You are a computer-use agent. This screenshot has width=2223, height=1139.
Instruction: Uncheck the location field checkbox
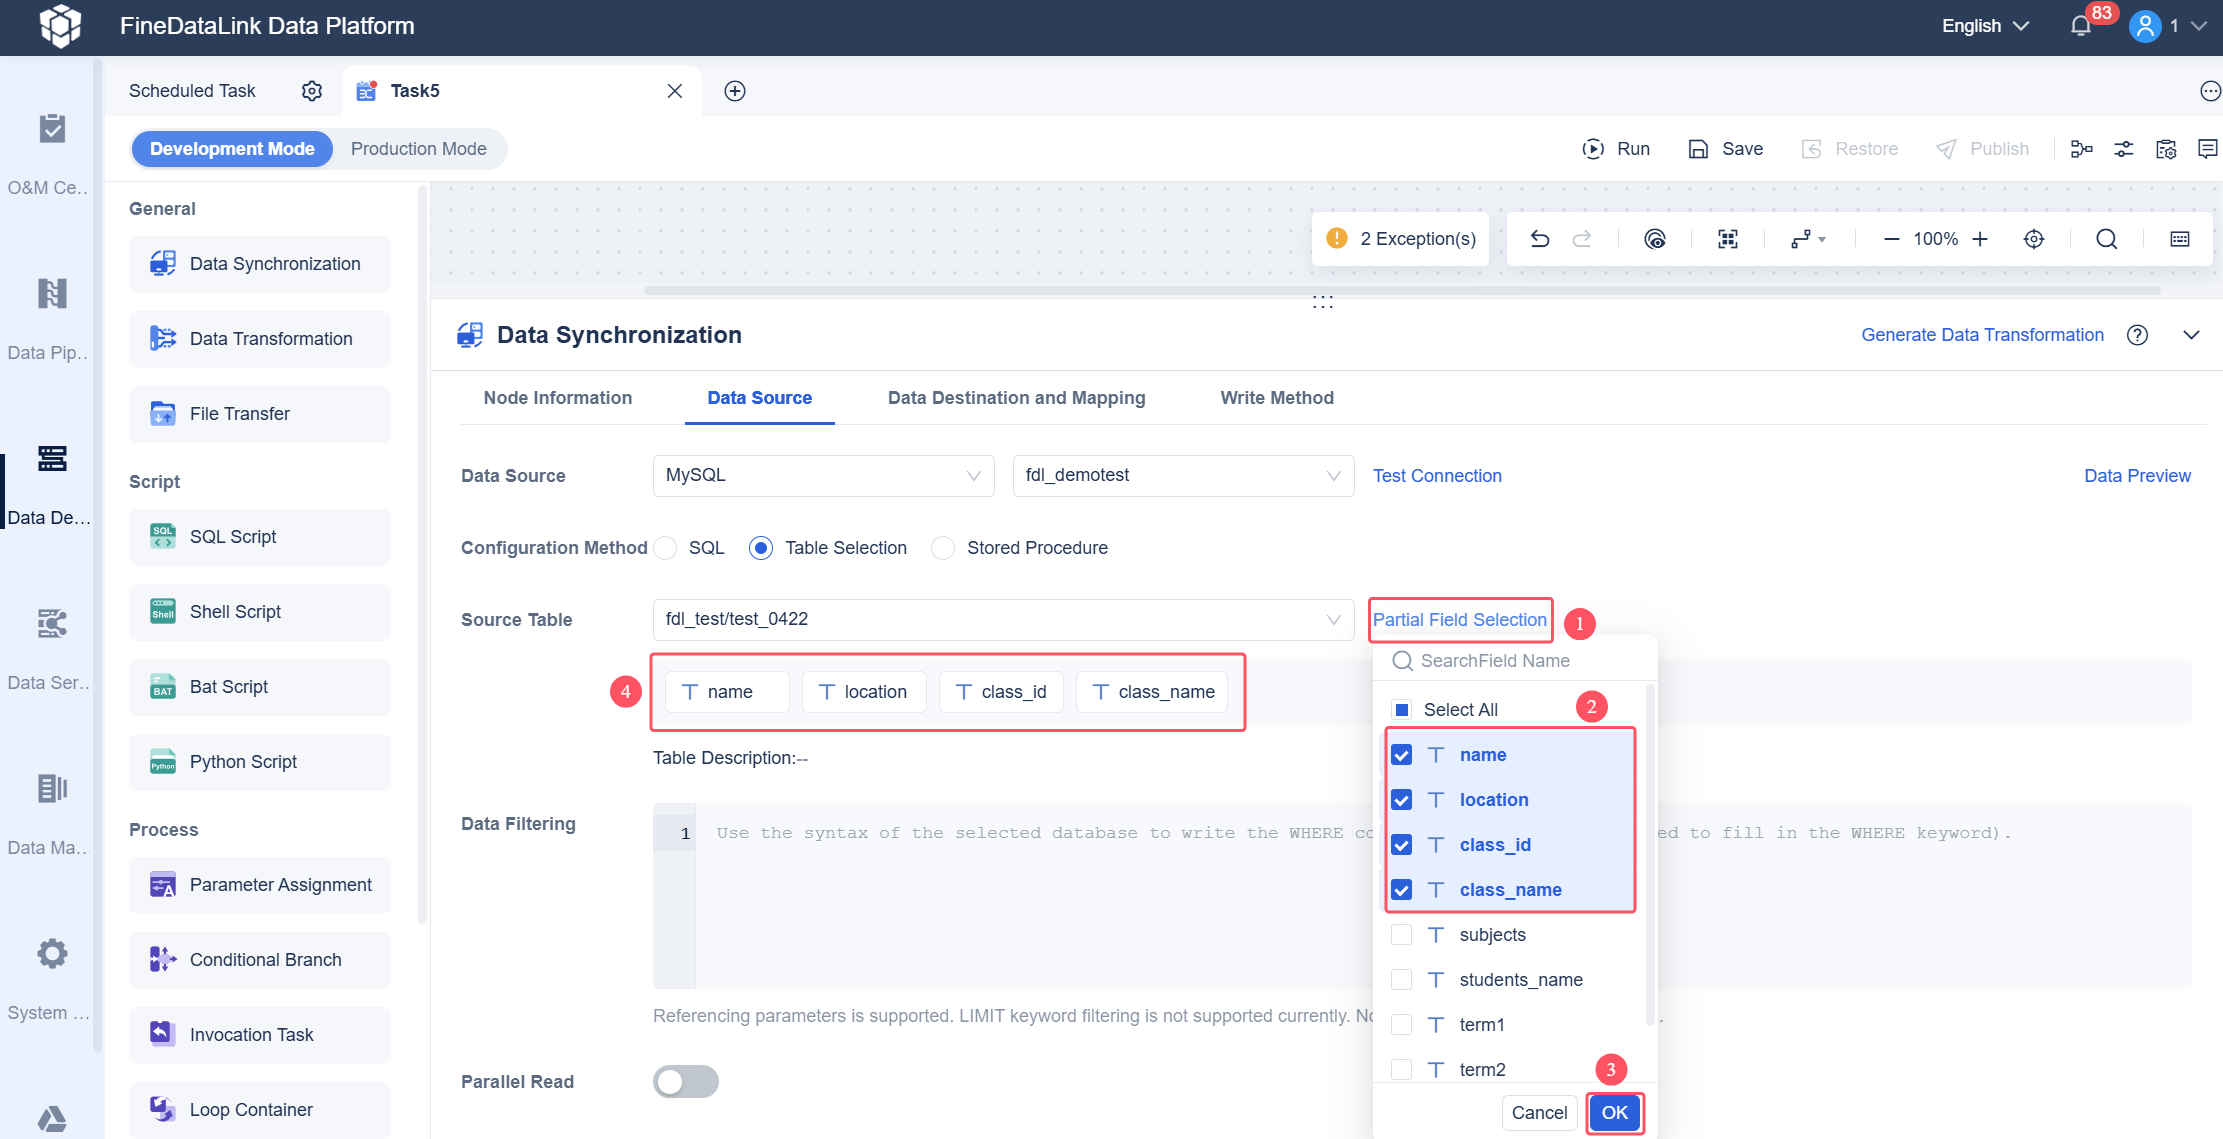pos(1402,800)
